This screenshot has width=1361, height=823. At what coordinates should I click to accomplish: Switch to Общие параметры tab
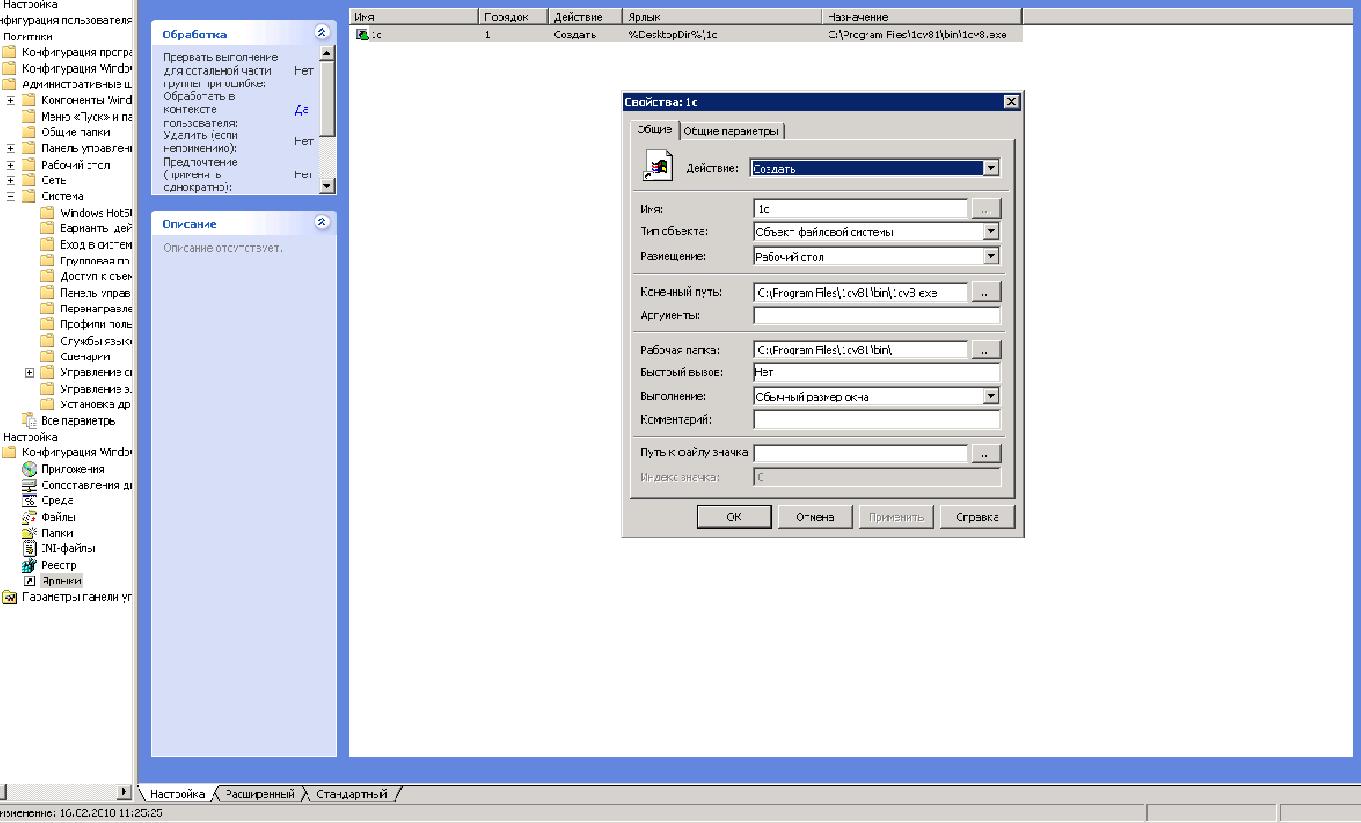pos(732,131)
